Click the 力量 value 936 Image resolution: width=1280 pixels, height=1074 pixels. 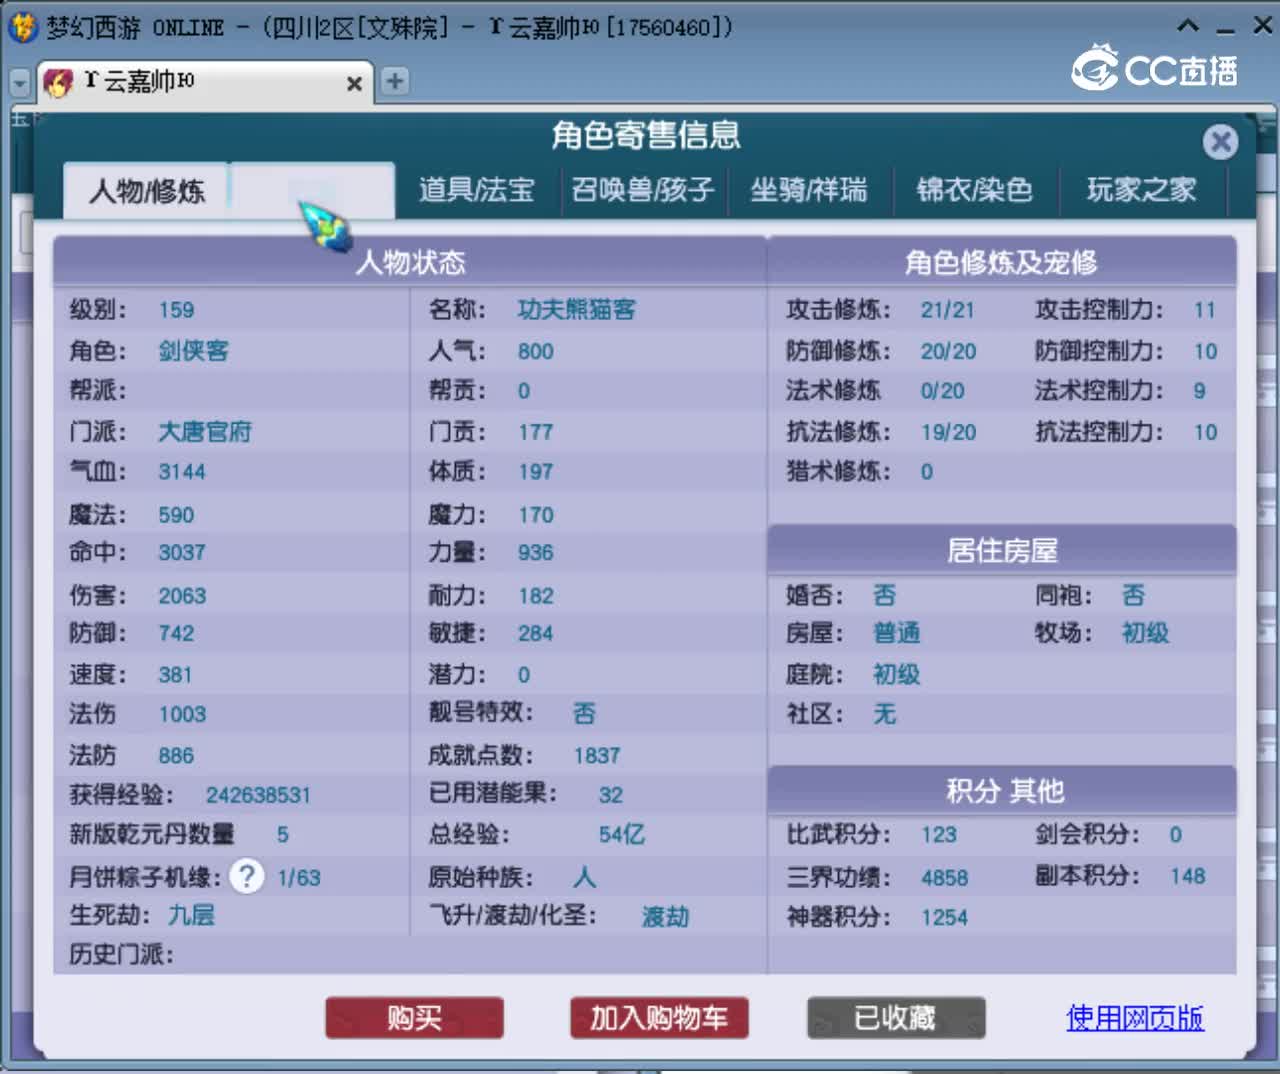(535, 553)
